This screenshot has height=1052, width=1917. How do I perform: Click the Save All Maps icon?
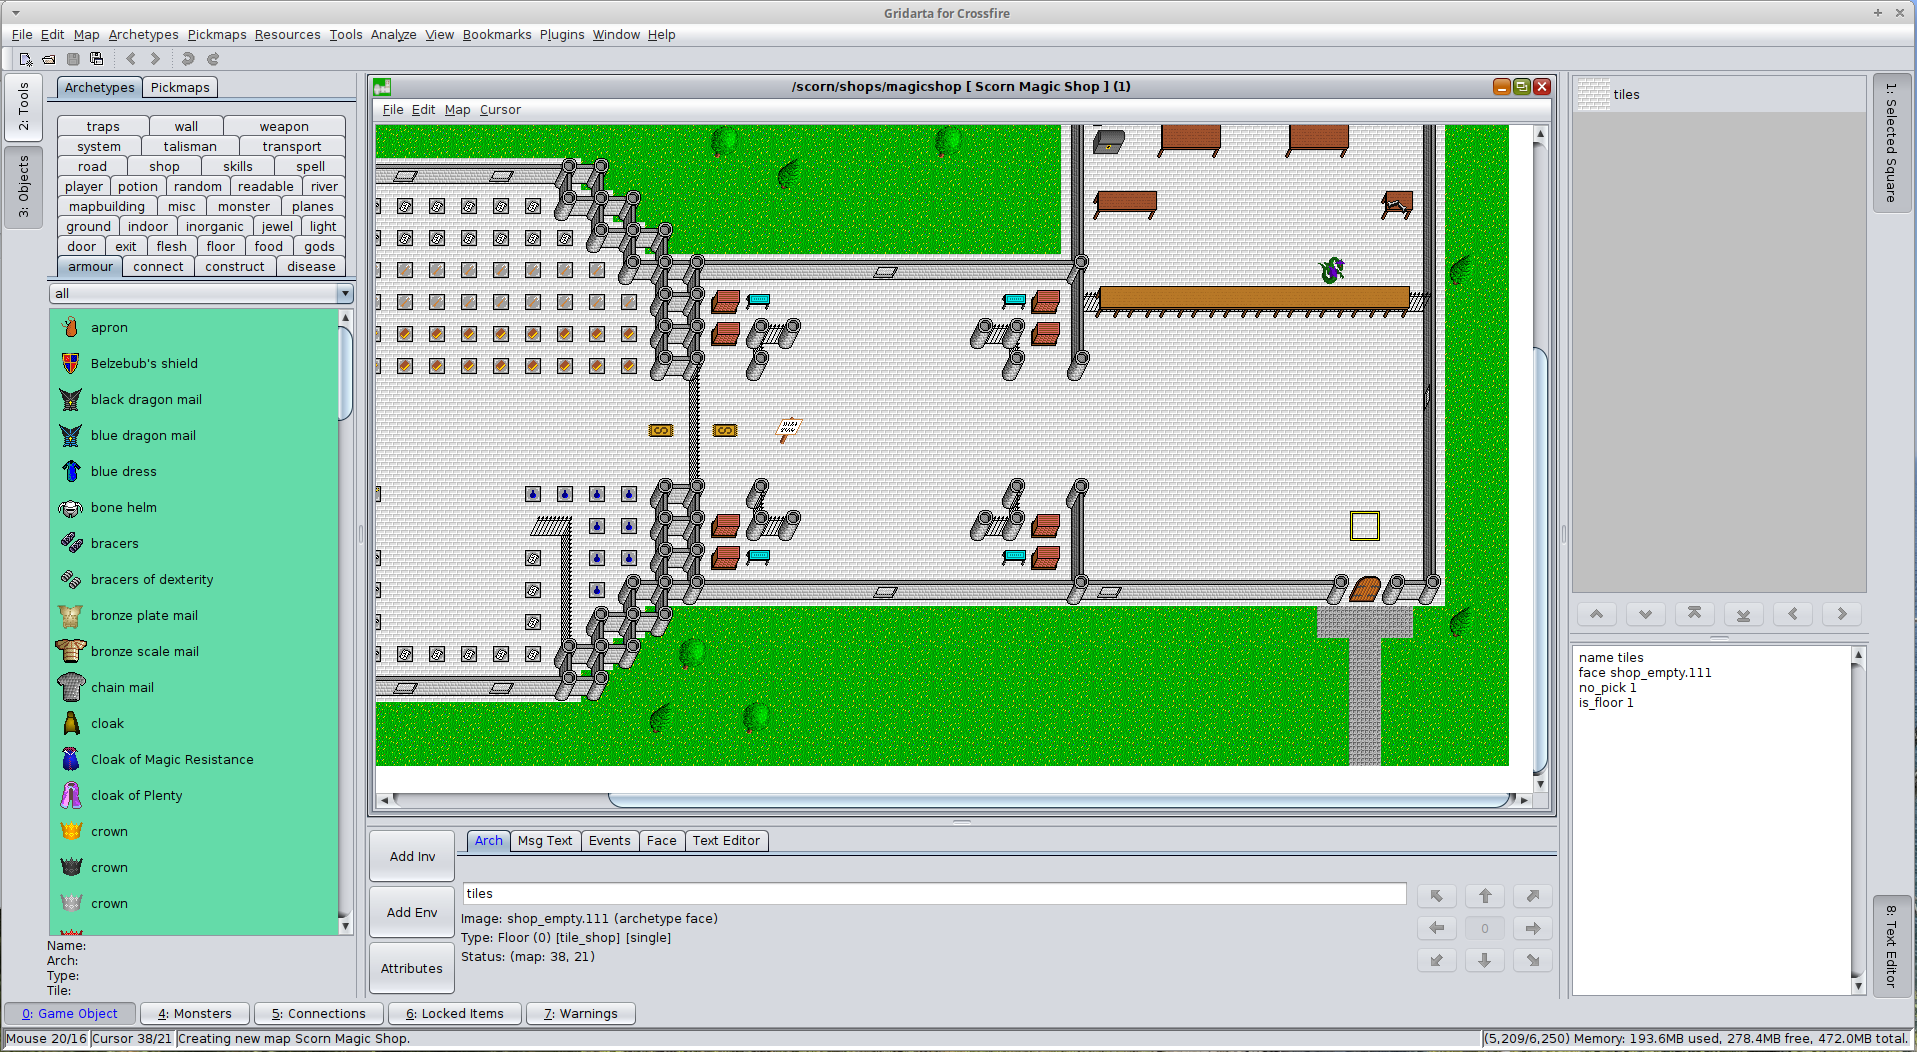96,59
